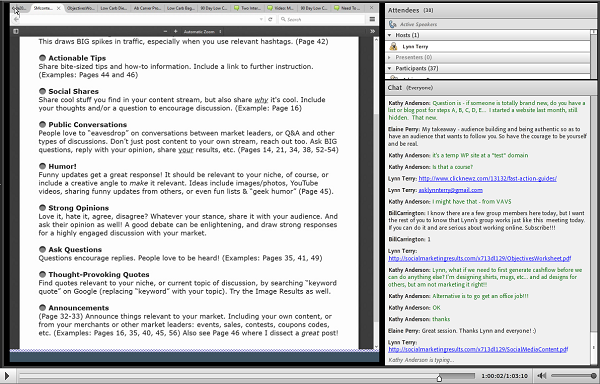Open the Automatic Zoom dropdown
This screenshot has height=384, width=600.
pyautogui.click(x=202, y=32)
